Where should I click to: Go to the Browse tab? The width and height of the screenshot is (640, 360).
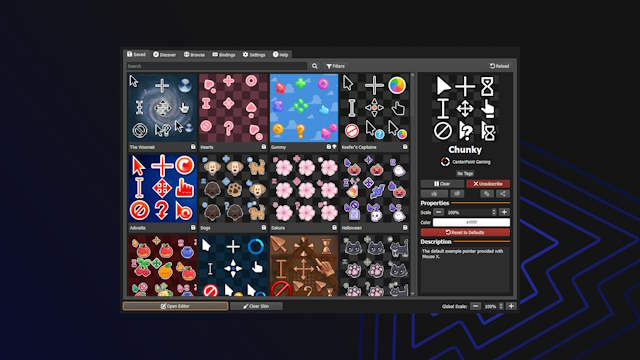pyautogui.click(x=194, y=55)
